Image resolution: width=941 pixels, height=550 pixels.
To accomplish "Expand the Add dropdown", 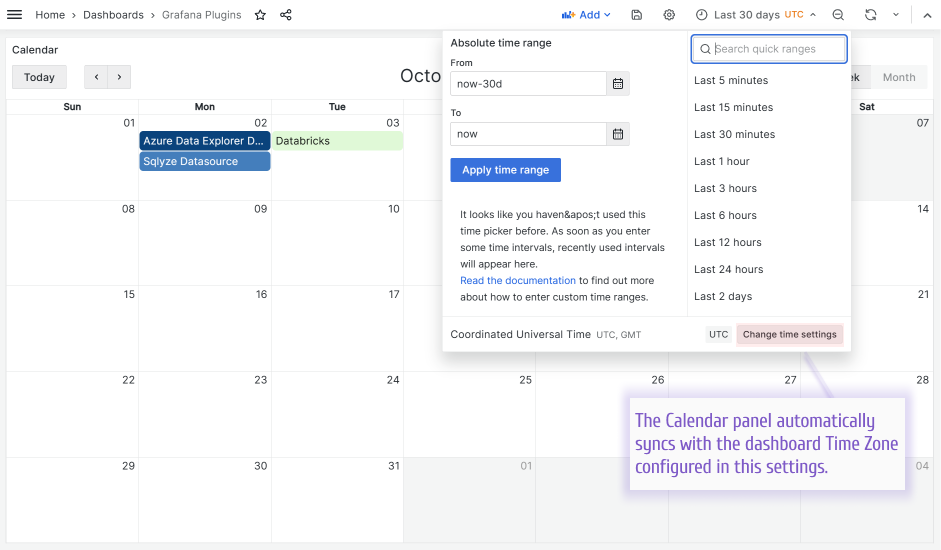I will coord(586,15).
